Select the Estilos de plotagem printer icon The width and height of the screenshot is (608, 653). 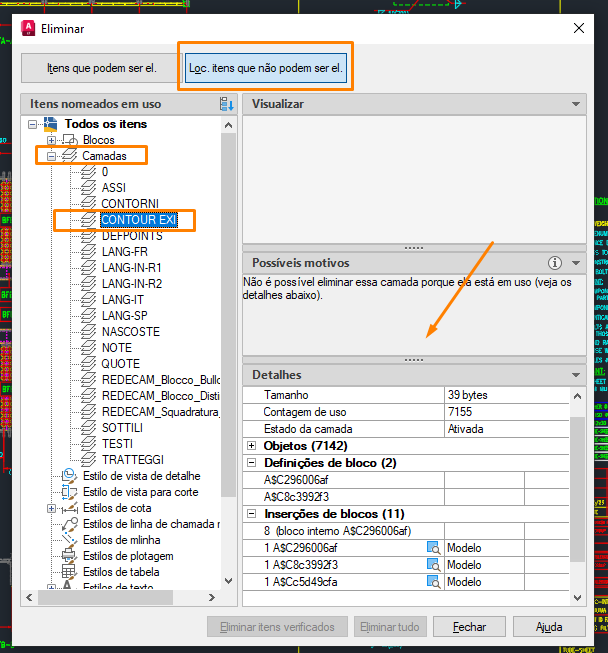[69, 556]
